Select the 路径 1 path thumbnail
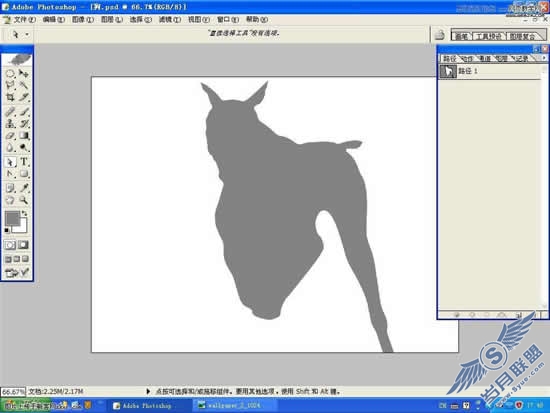Image resolution: width=550 pixels, height=413 pixels. (x=448, y=71)
